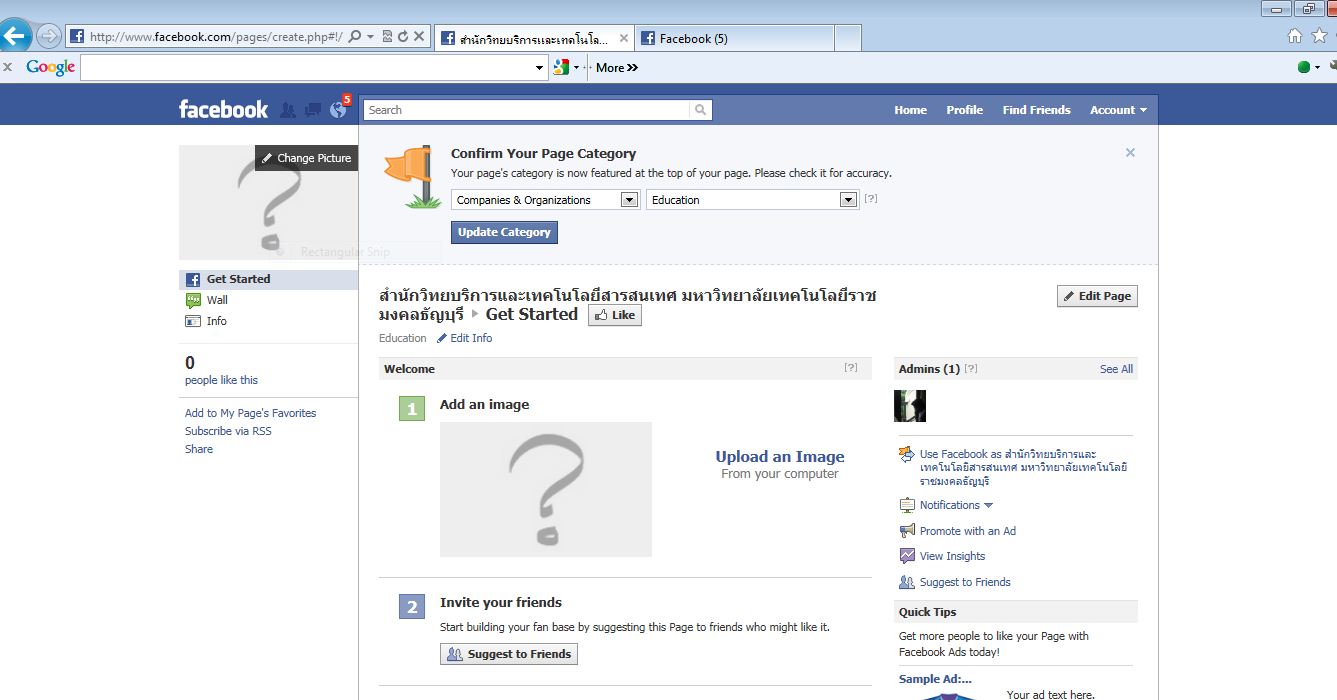
Task: Open the Facebook messages icon
Action: pyautogui.click(x=313, y=110)
